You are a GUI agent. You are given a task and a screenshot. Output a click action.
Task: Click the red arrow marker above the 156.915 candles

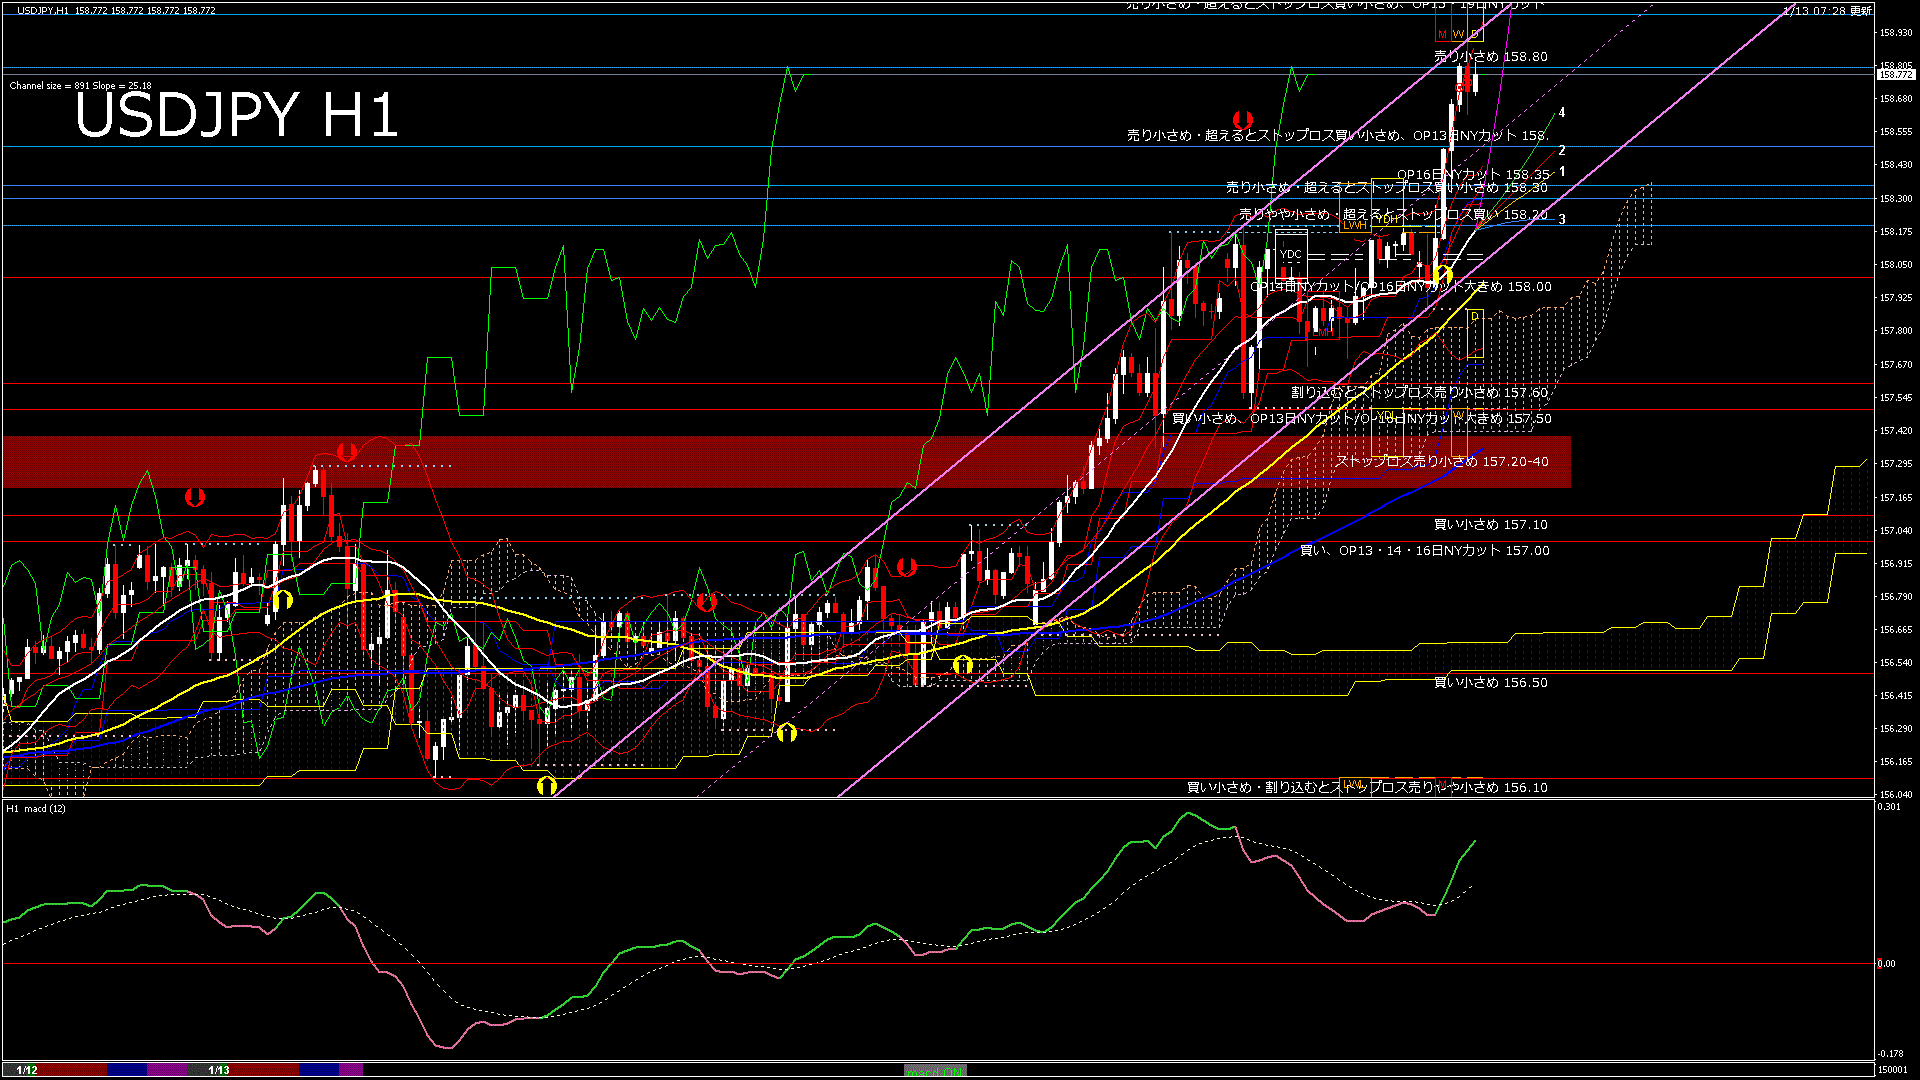click(x=905, y=567)
